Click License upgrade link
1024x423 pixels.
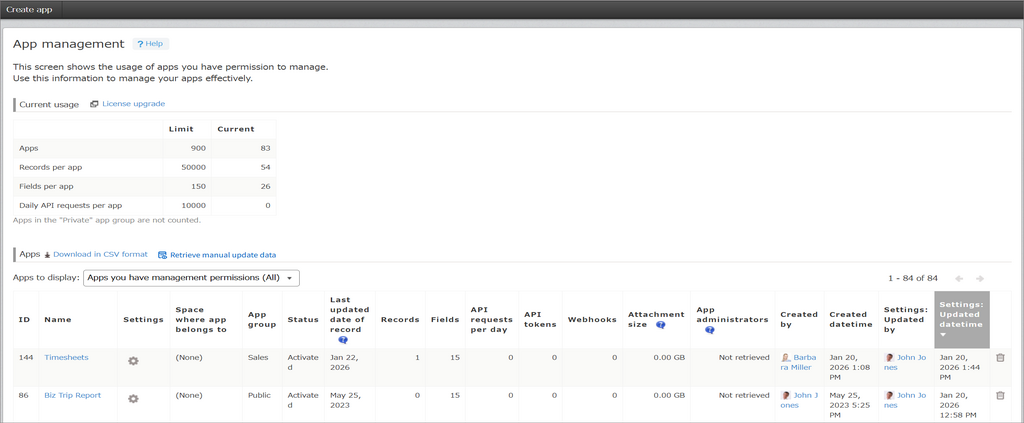(133, 104)
